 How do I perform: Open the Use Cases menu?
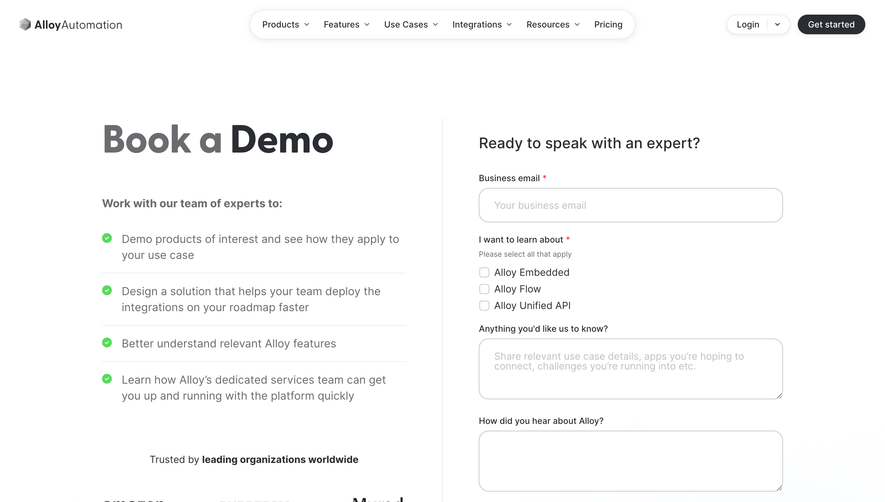(411, 25)
